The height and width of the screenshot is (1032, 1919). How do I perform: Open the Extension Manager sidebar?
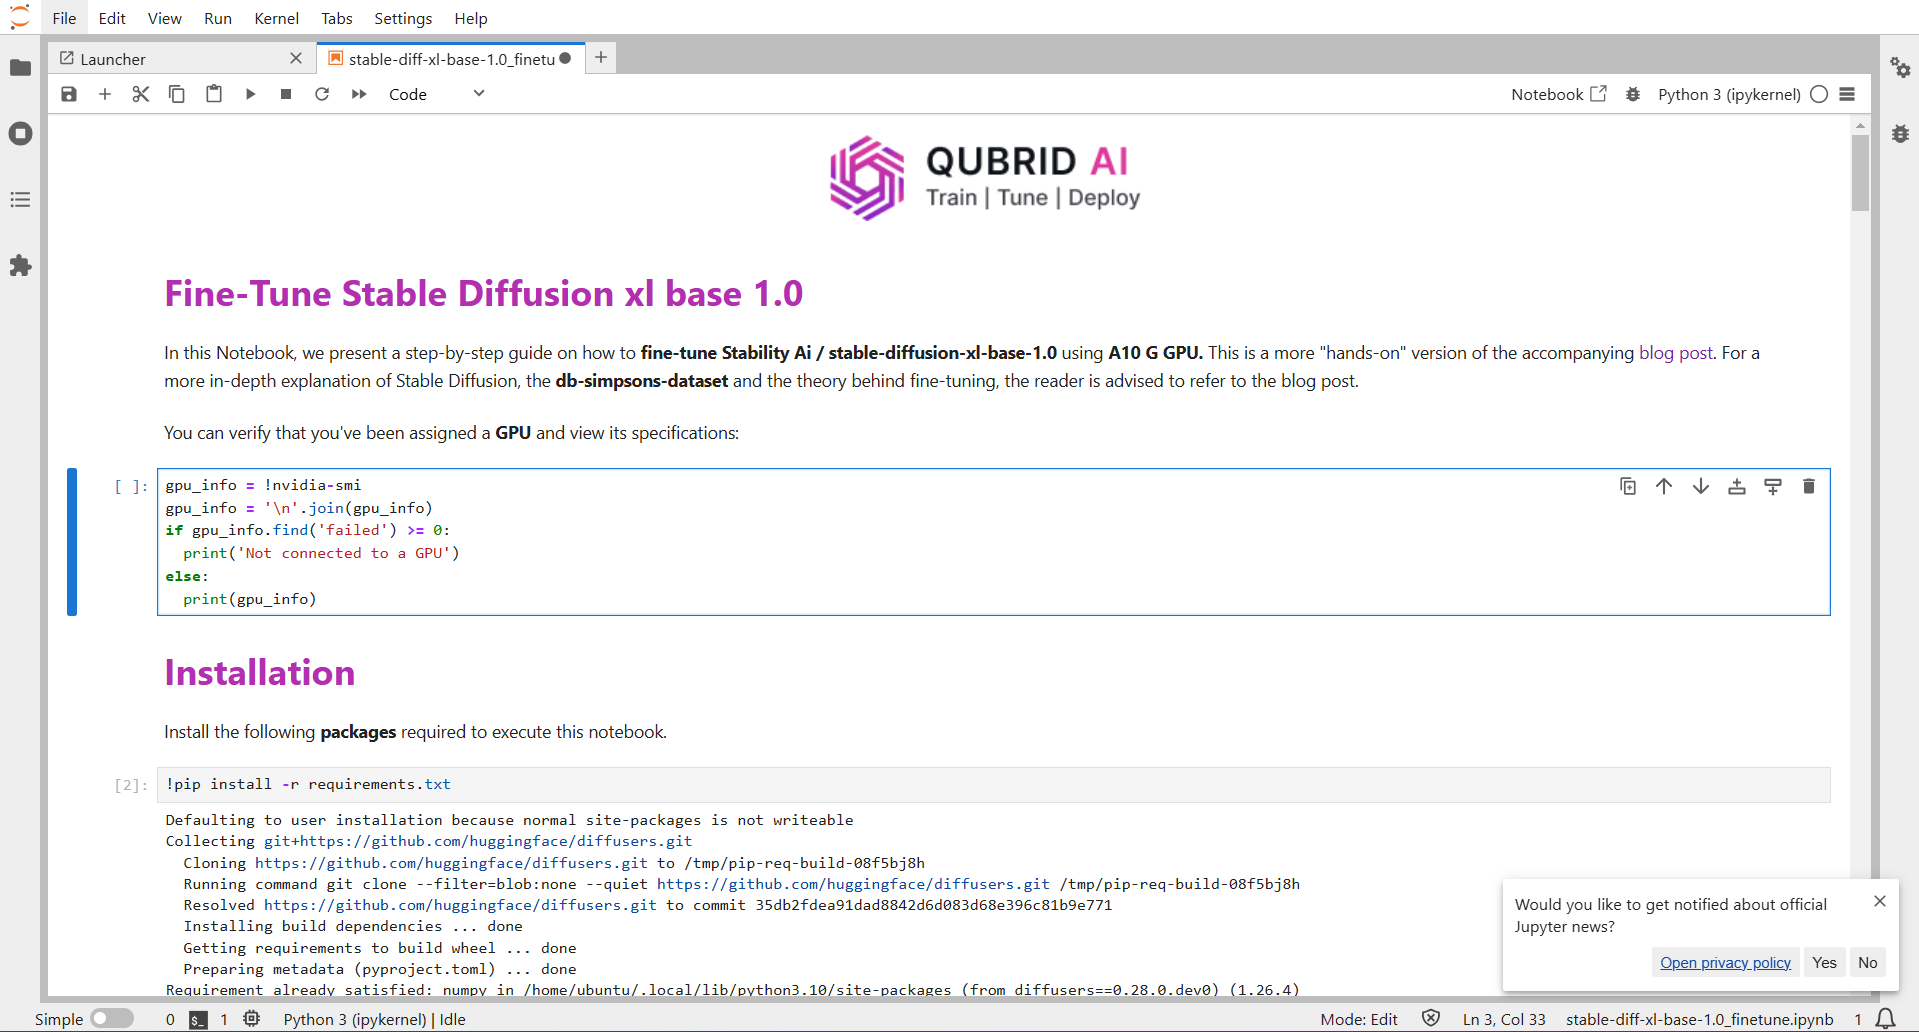coord(20,266)
